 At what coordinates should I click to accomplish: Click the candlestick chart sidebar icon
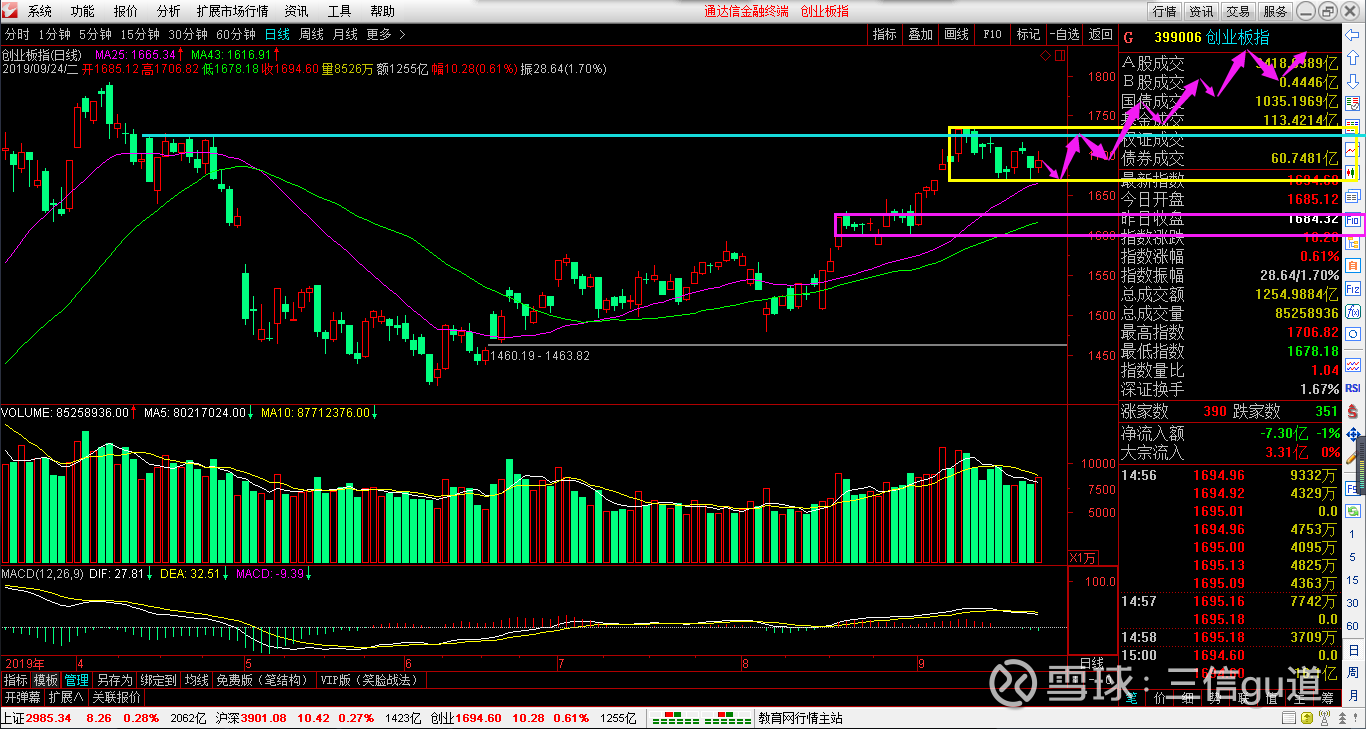[1353, 172]
